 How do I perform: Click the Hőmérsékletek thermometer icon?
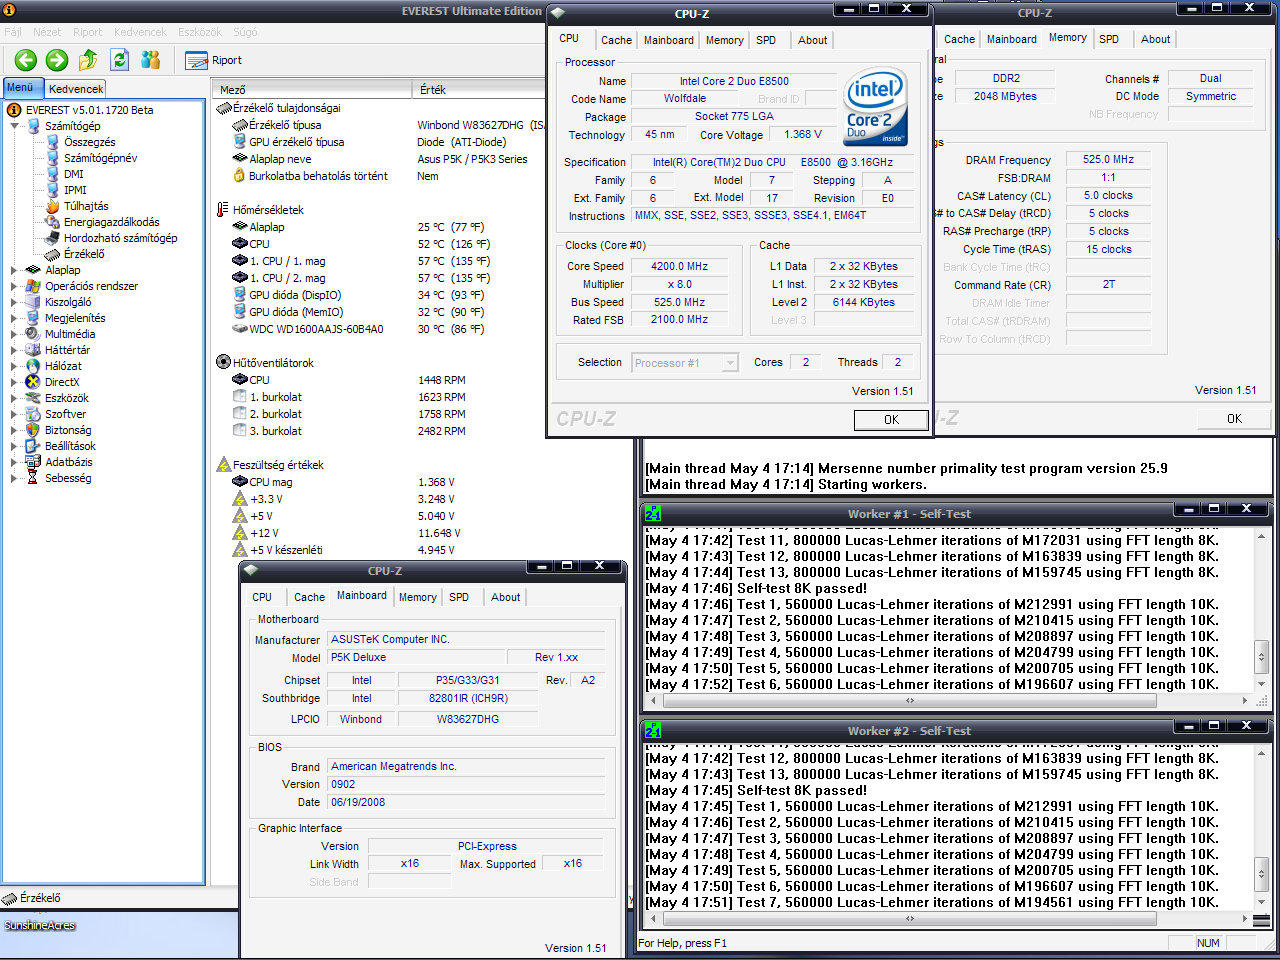point(223,210)
